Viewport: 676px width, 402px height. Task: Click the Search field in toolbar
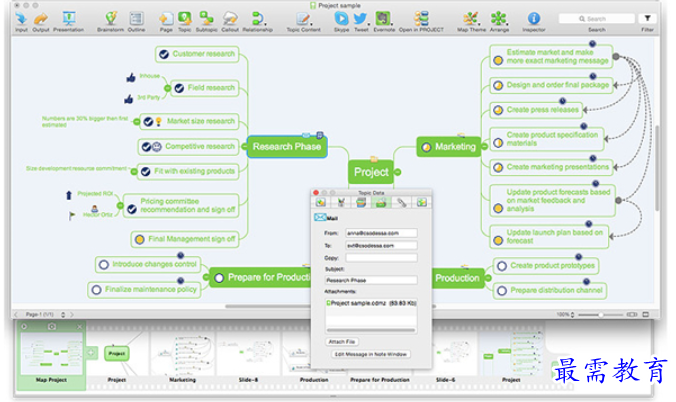click(597, 19)
